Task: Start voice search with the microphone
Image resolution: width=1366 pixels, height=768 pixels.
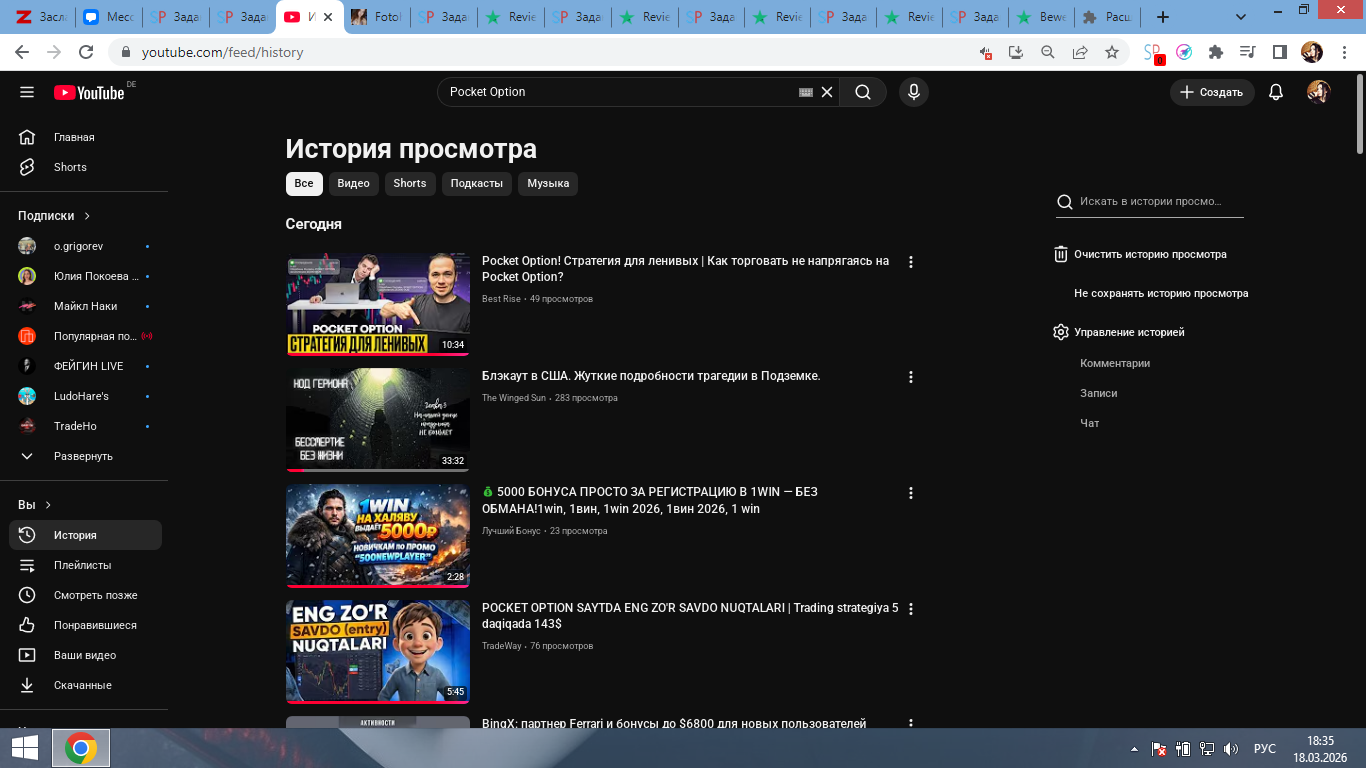Action: [x=913, y=92]
